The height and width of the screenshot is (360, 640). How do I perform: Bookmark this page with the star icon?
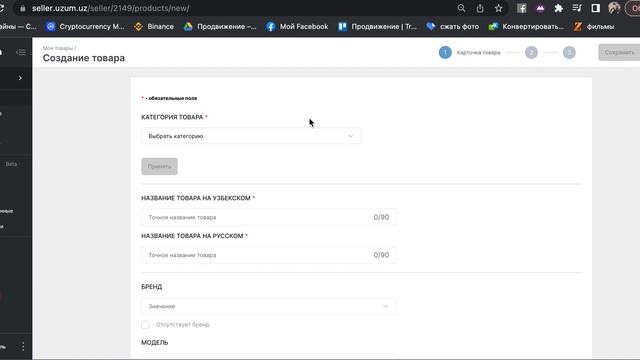tap(498, 8)
